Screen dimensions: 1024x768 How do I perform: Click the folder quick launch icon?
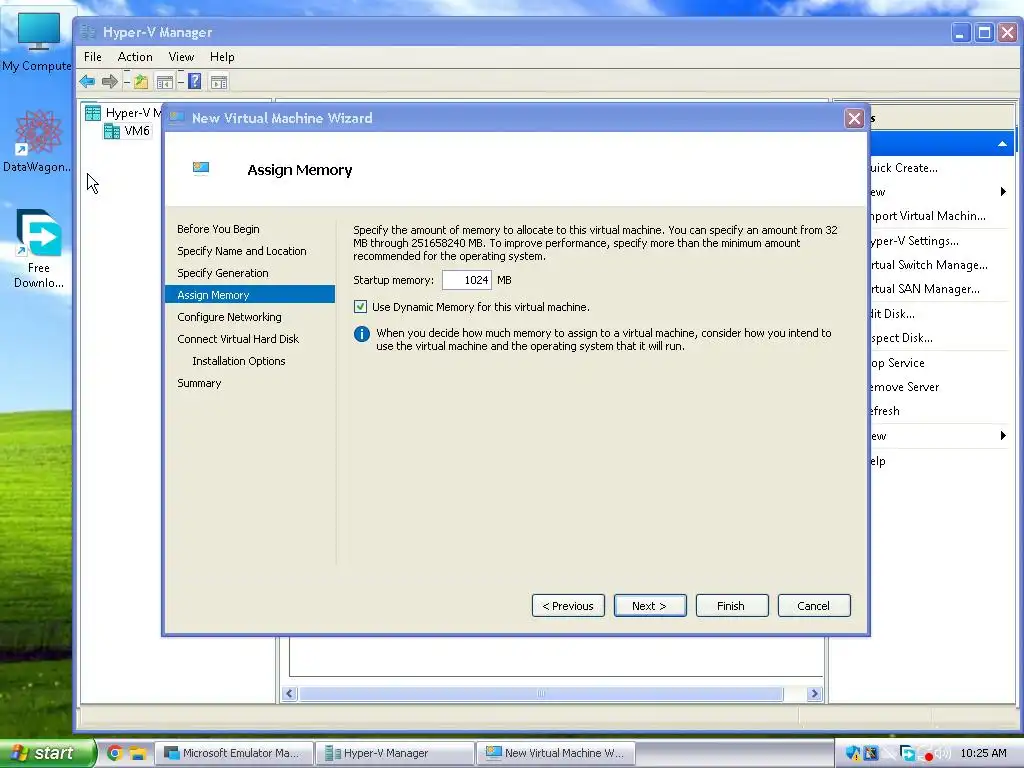(x=137, y=753)
